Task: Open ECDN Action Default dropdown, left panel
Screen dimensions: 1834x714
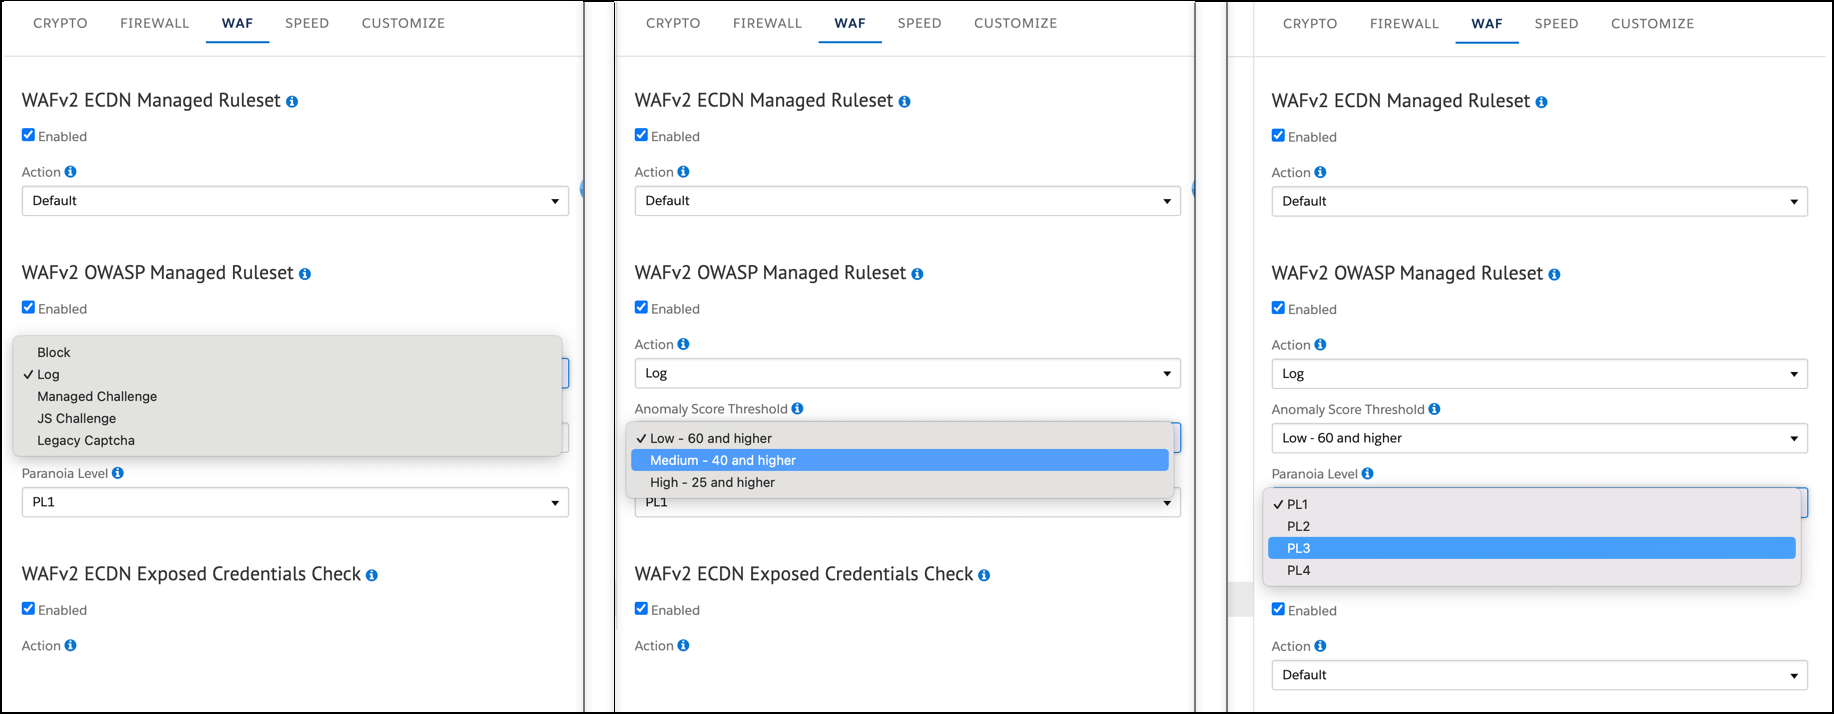Action: [295, 201]
